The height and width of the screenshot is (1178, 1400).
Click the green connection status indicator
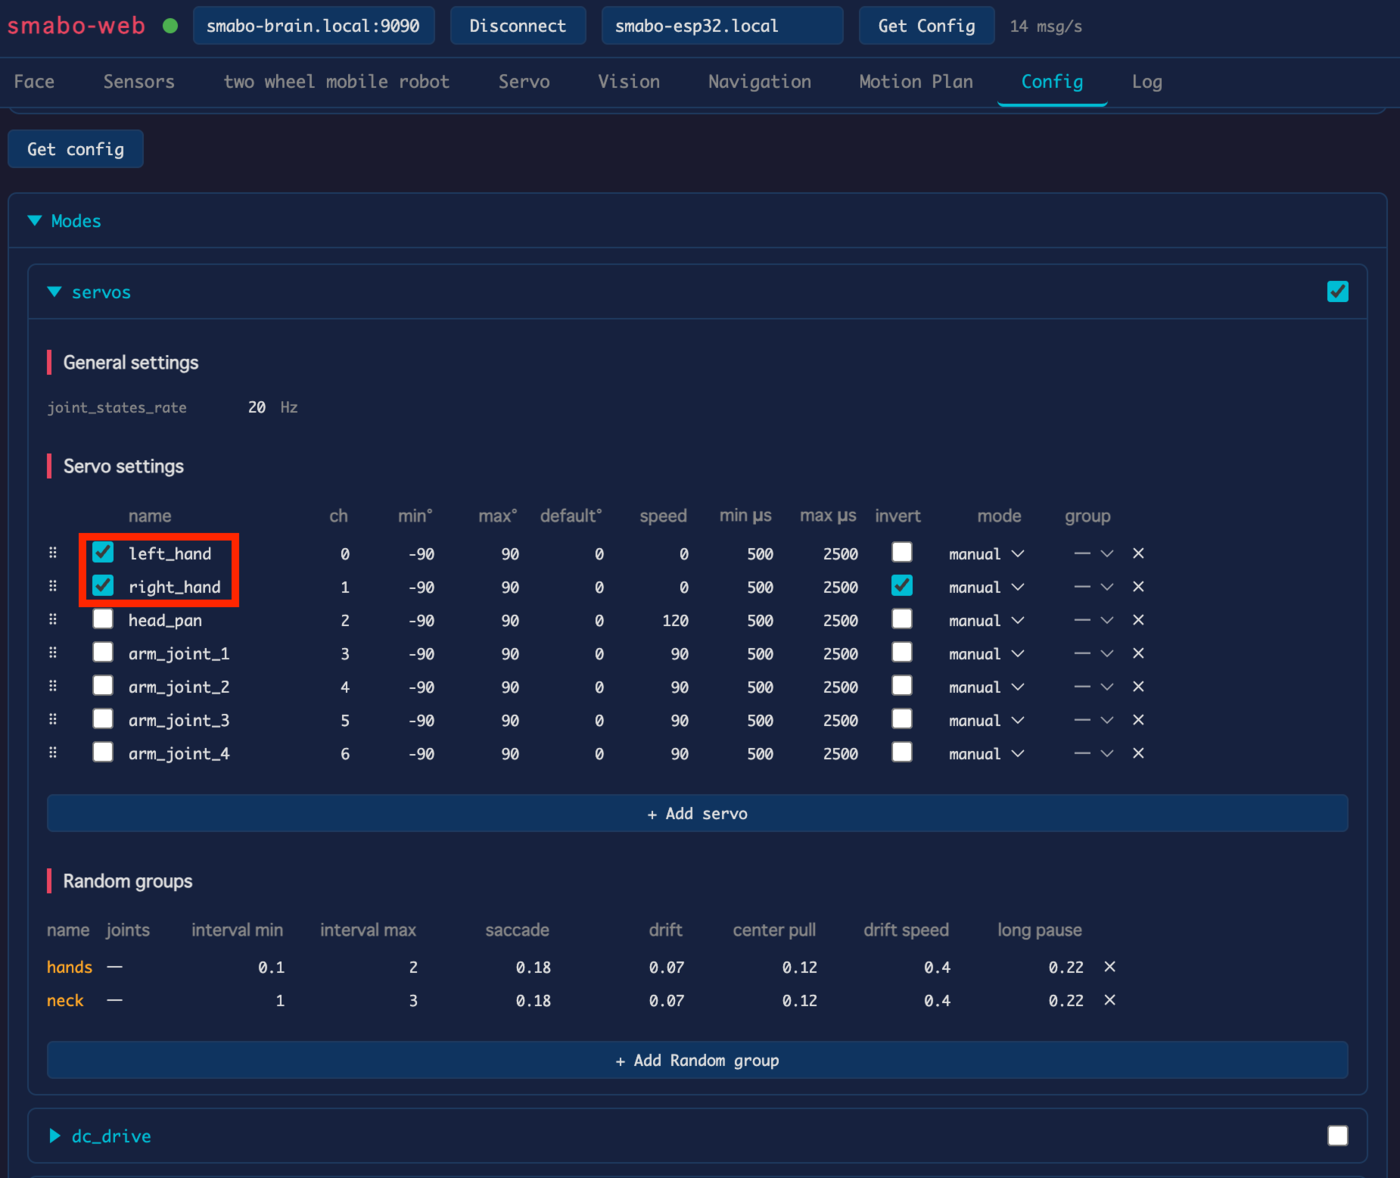pyautogui.click(x=170, y=26)
